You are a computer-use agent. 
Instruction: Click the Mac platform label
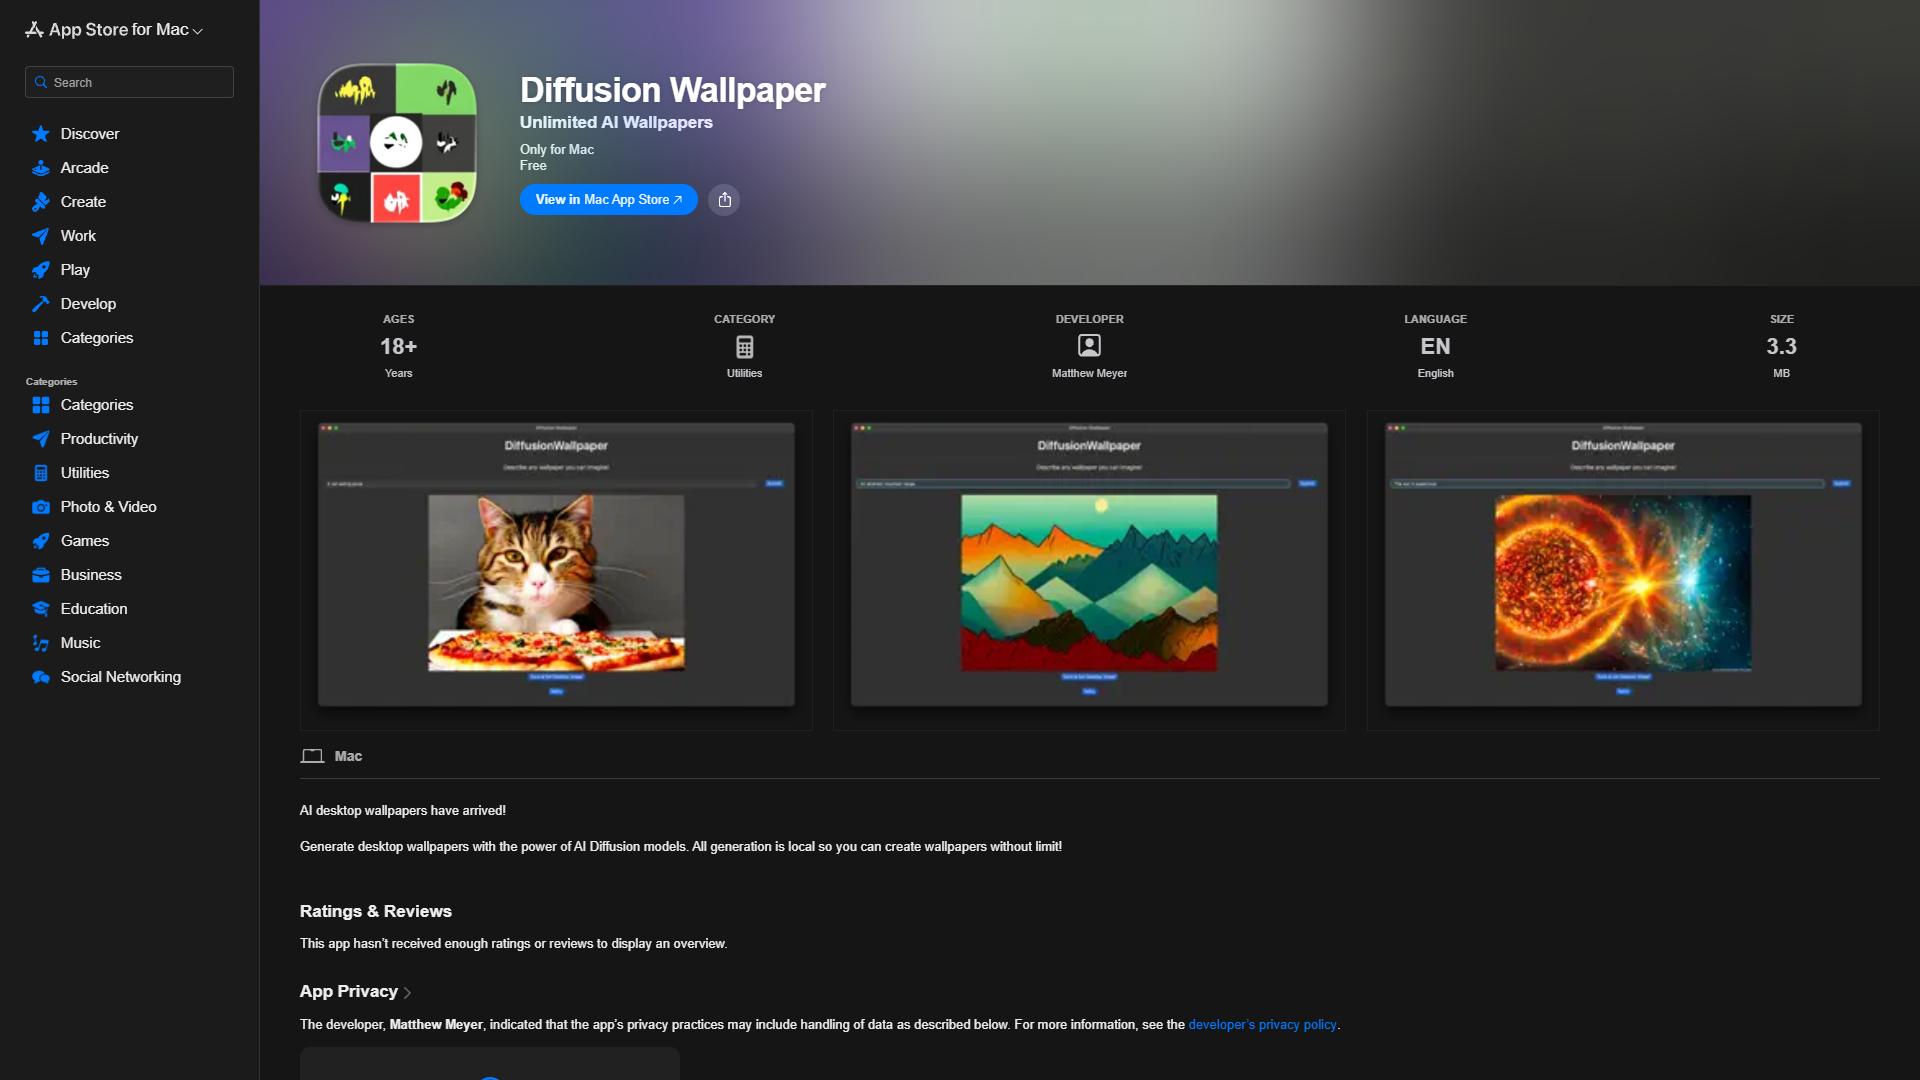(x=348, y=756)
